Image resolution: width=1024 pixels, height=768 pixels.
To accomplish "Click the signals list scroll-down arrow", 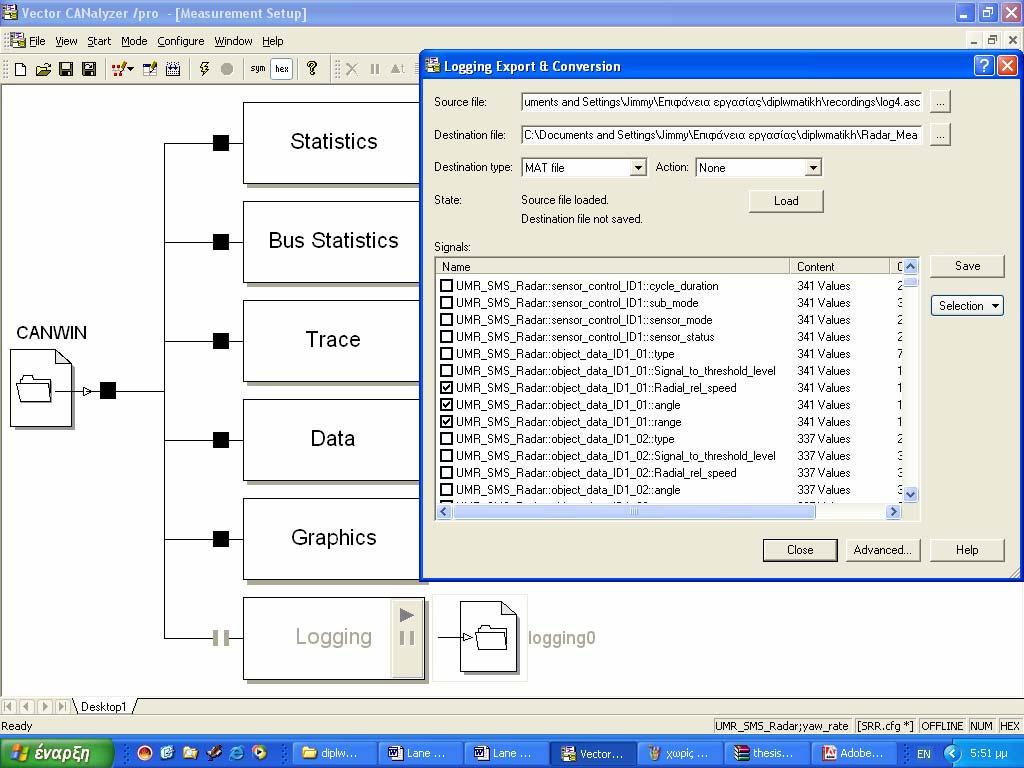I will click(910, 494).
